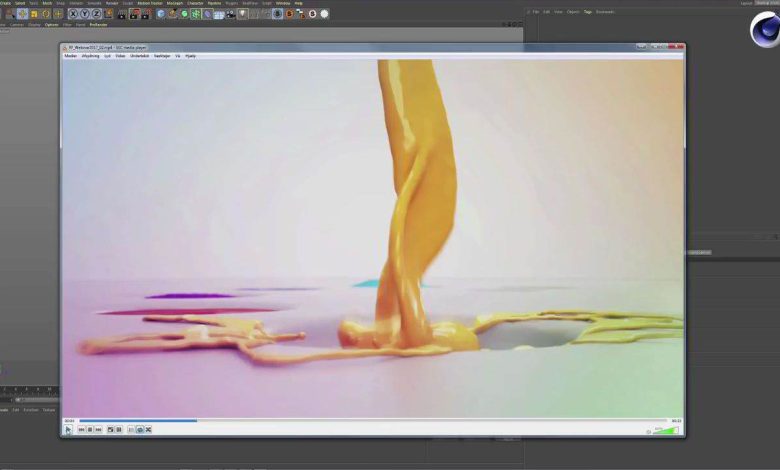Open the Motion Tracker menu
780x470 pixels.
pos(150,3)
